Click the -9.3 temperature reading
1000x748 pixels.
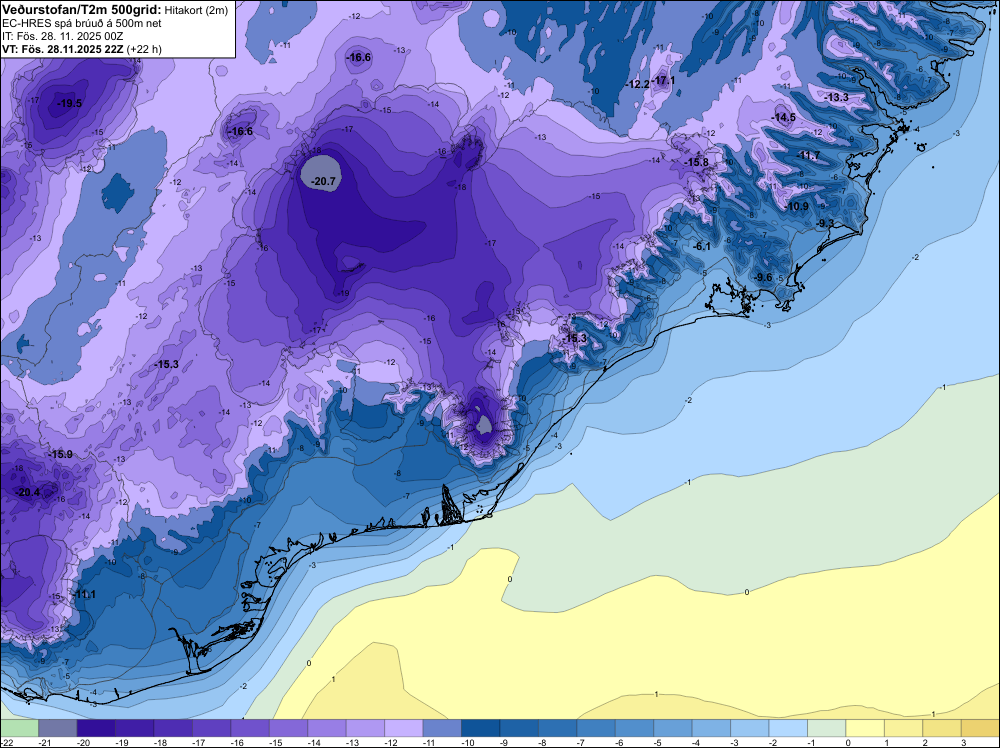tap(825, 223)
